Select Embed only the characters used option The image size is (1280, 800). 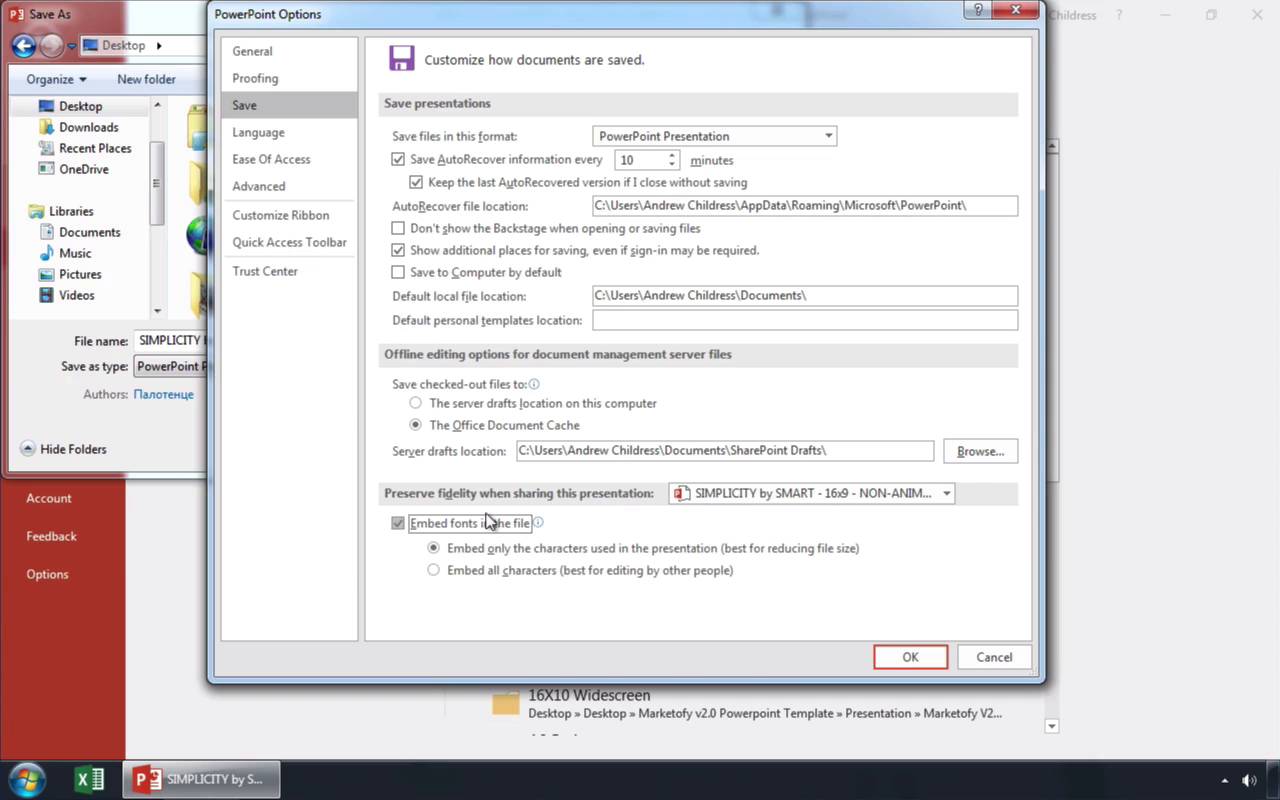[x=433, y=548]
